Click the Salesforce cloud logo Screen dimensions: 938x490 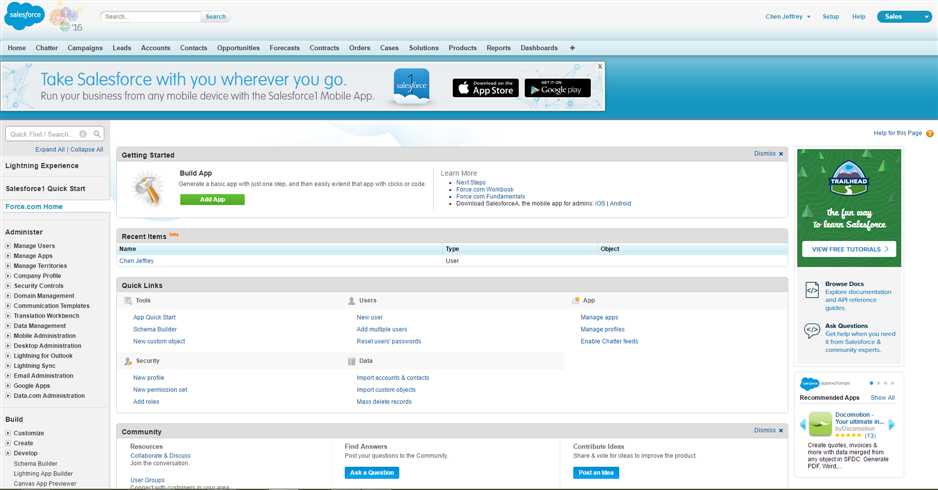(24, 16)
